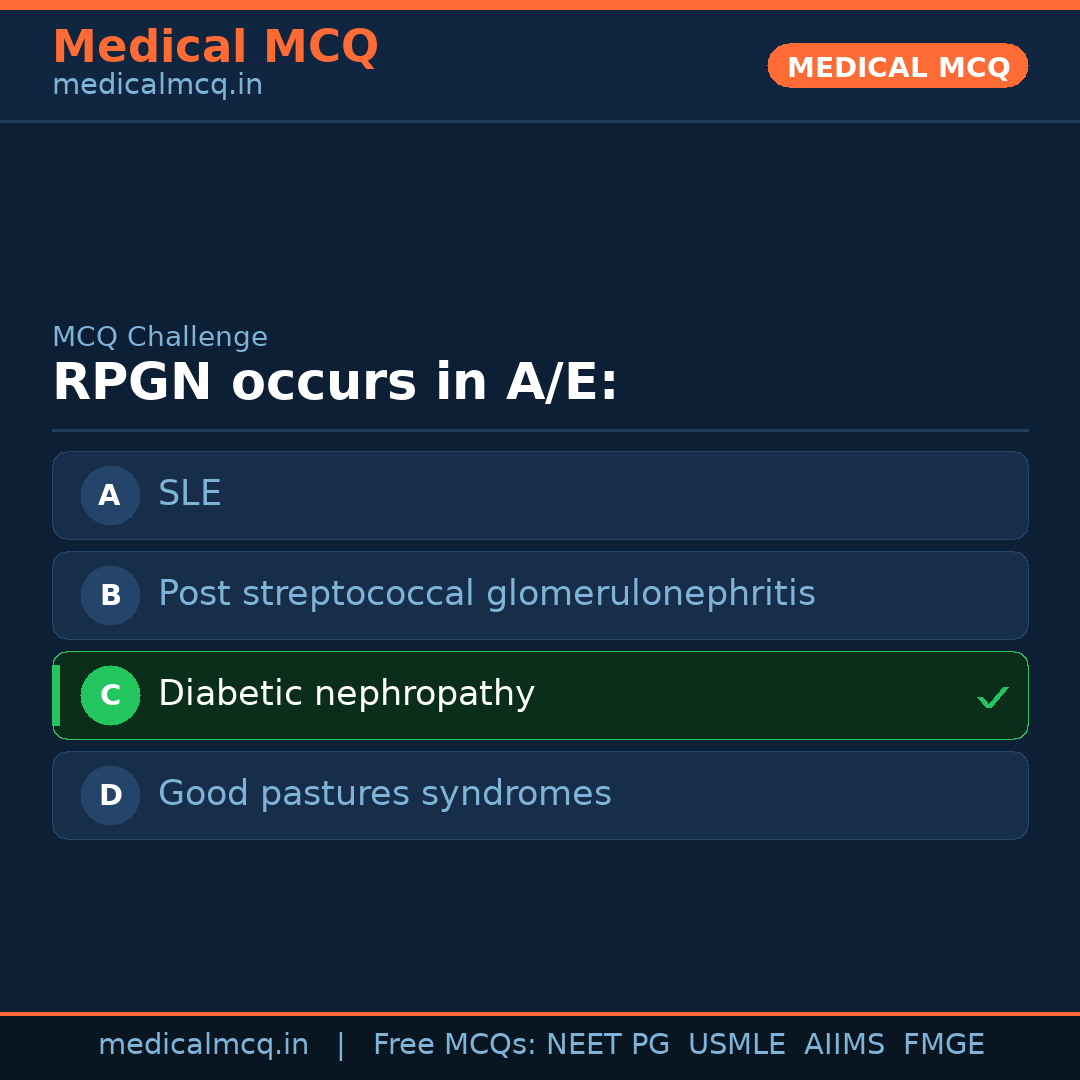Choose "Good pastures syndromes" answer text

pyautogui.click(x=384, y=794)
